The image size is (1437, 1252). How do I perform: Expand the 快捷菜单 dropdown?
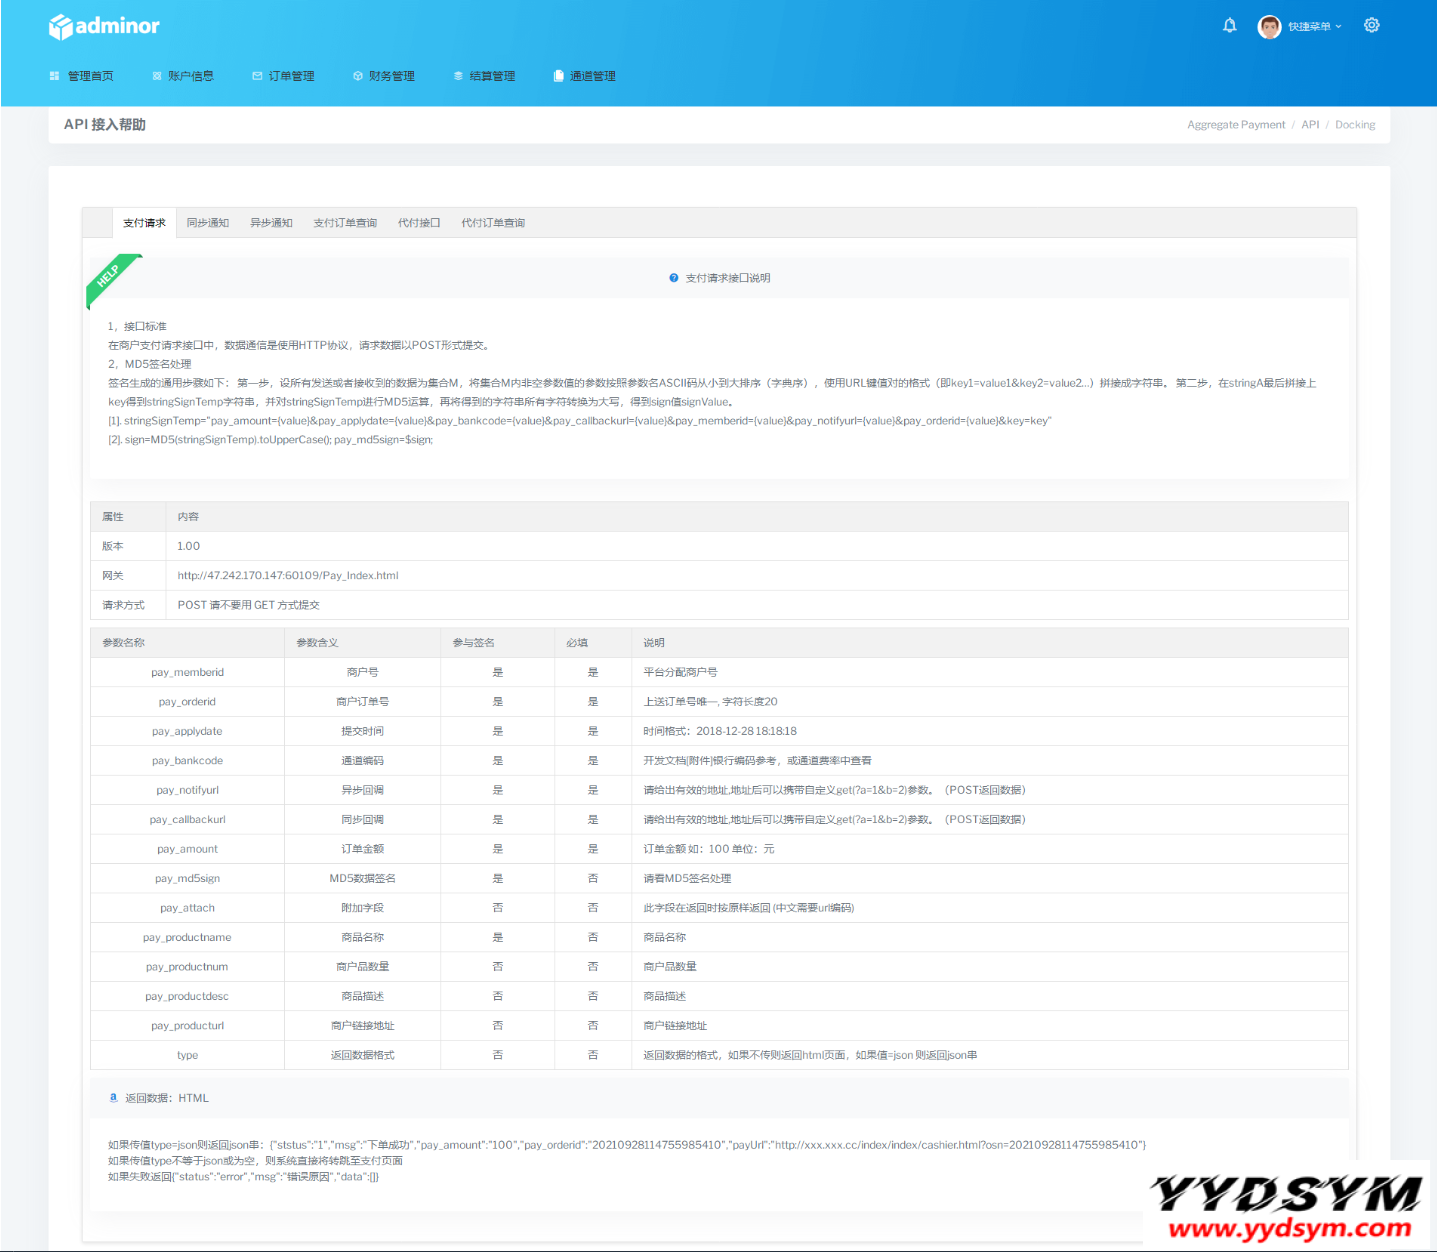1314,27
